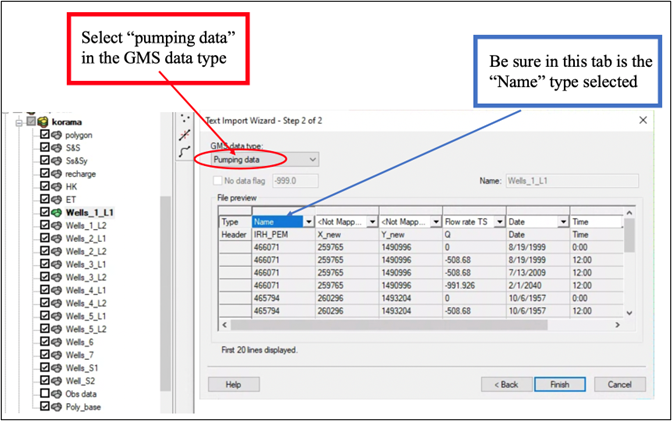Click the file preview scroll-right arrow

(618, 325)
